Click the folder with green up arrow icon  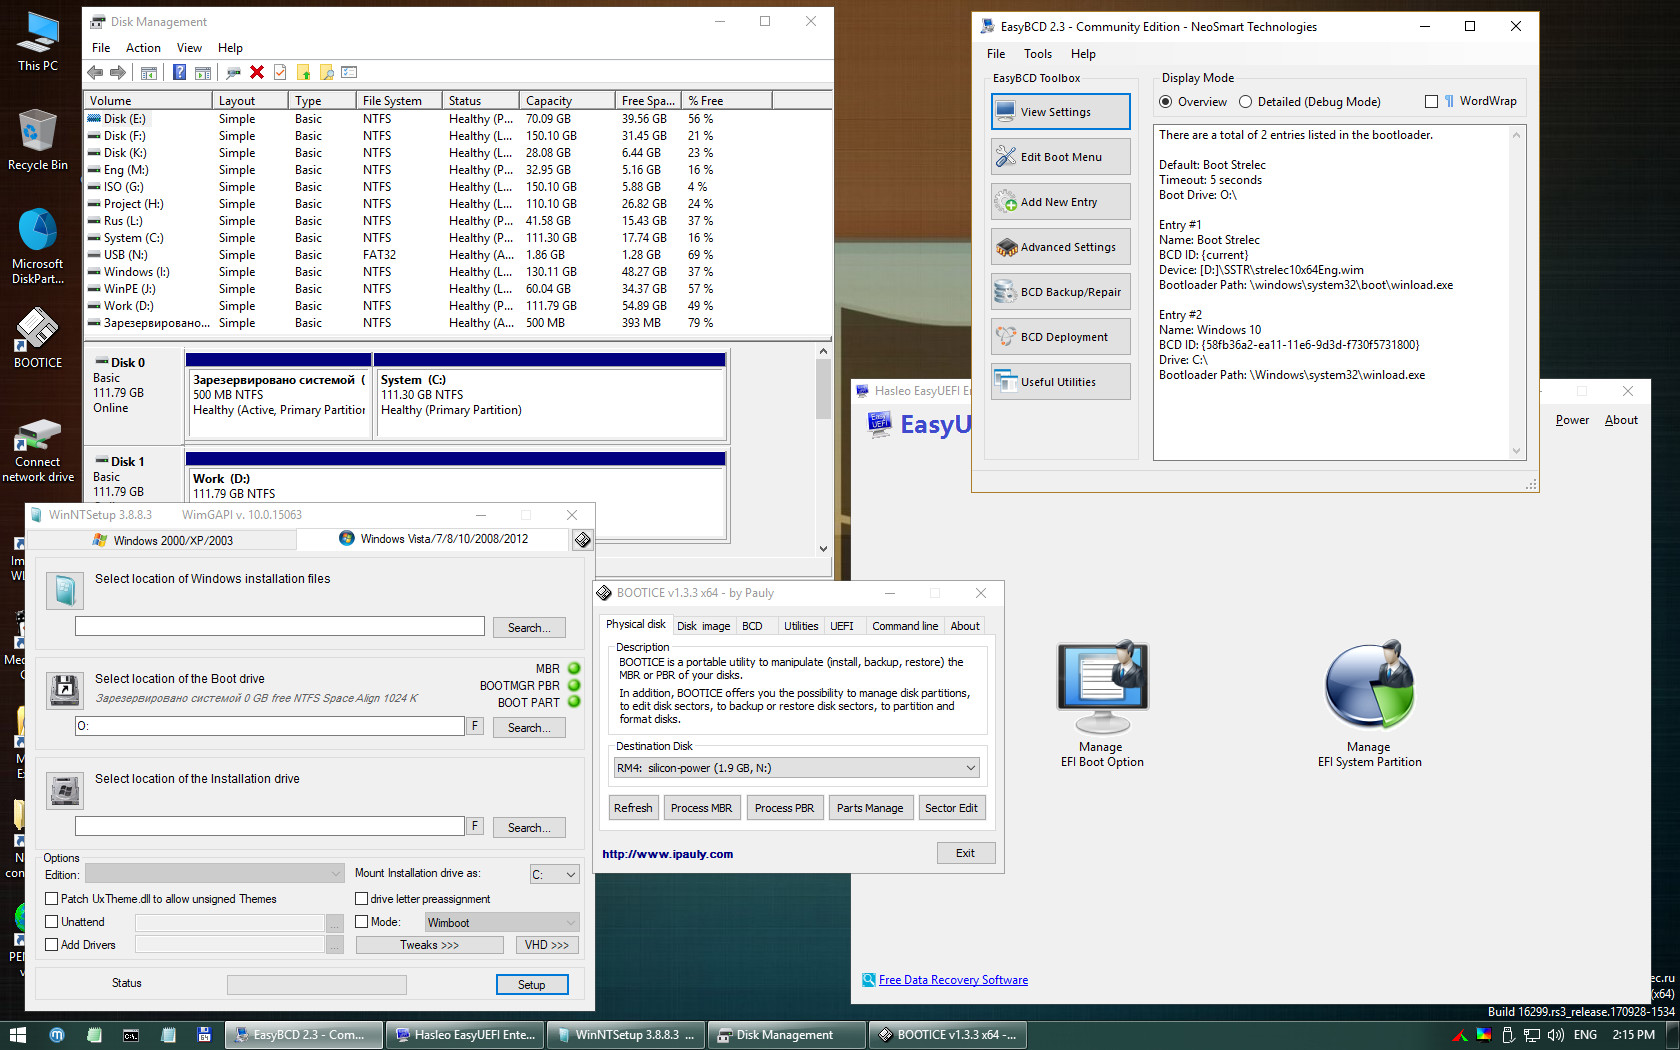click(x=303, y=72)
